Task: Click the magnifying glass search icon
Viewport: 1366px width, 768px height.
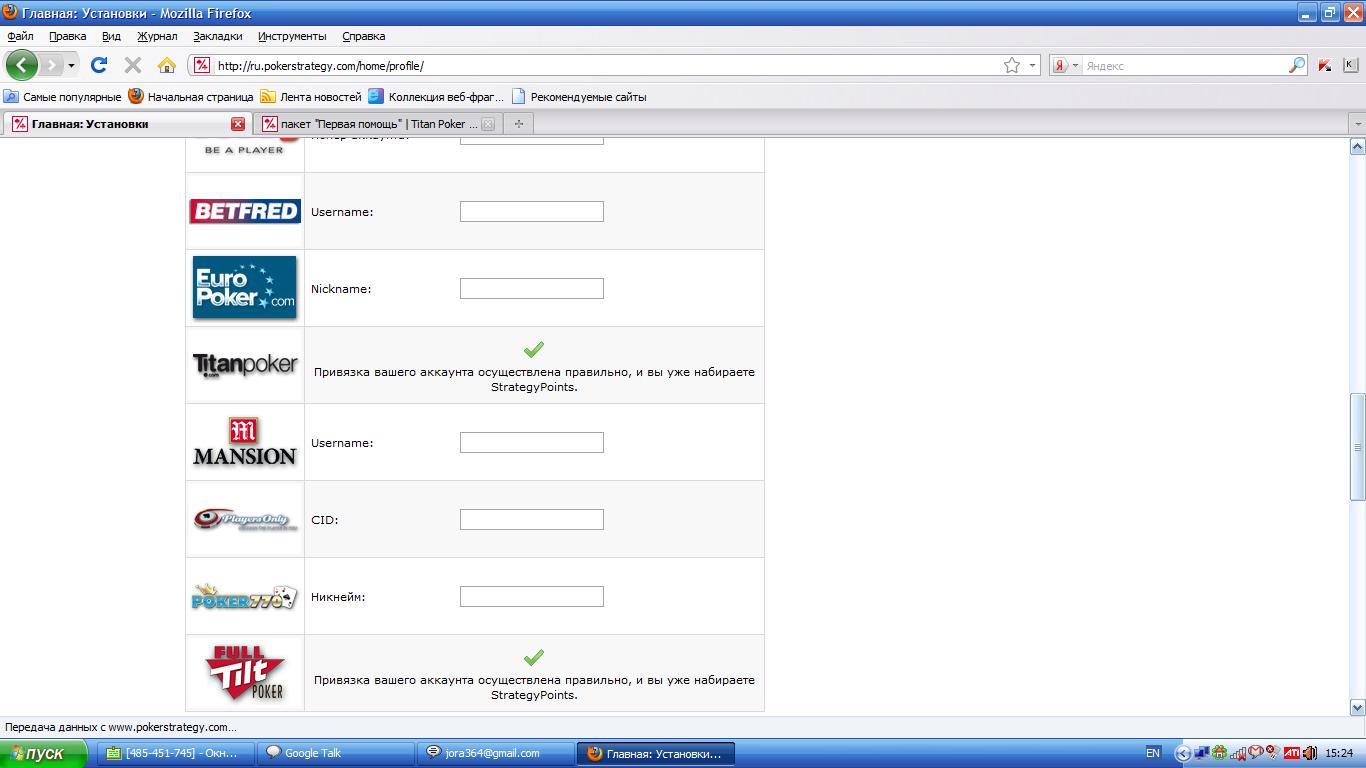Action: tap(1297, 65)
